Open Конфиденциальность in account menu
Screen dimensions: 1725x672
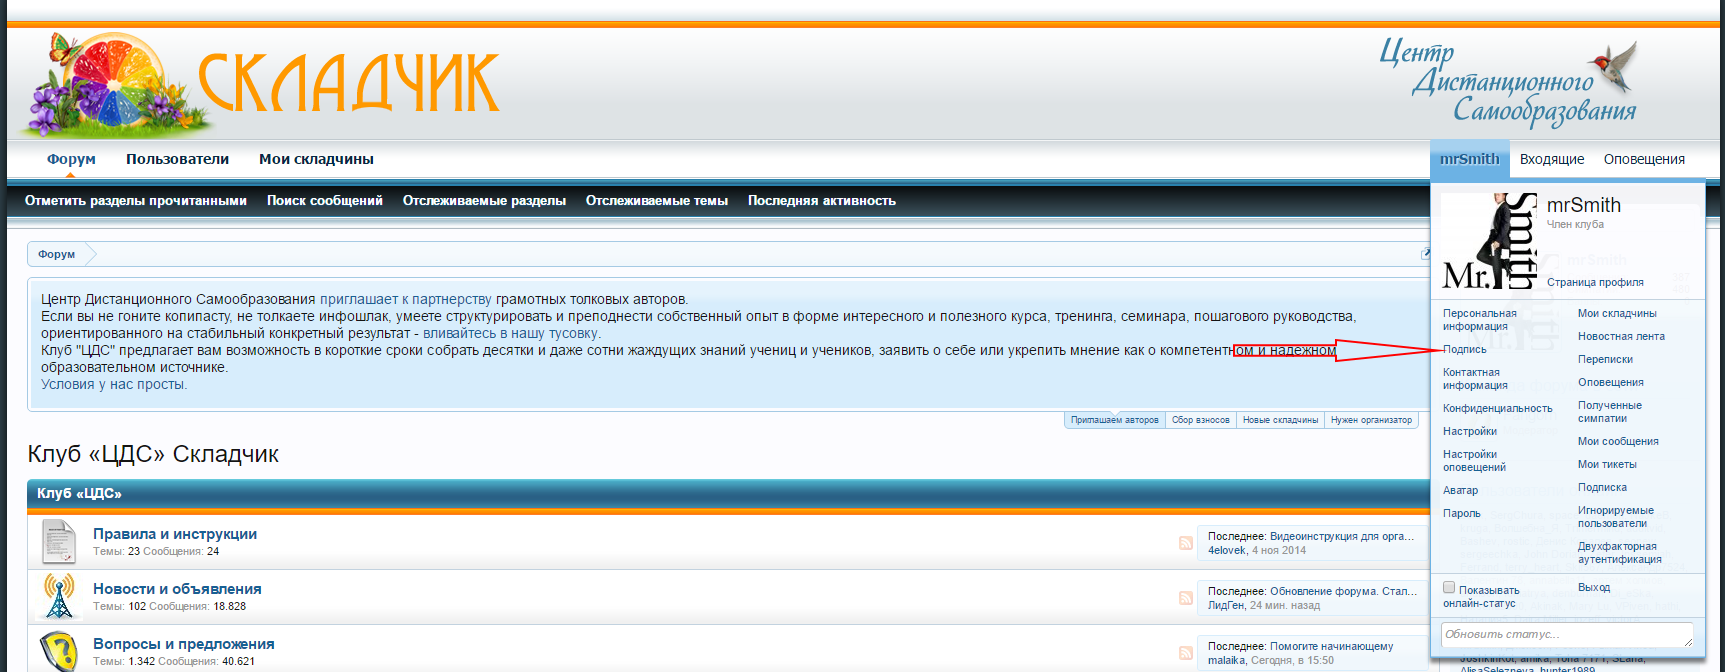pyautogui.click(x=1497, y=409)
